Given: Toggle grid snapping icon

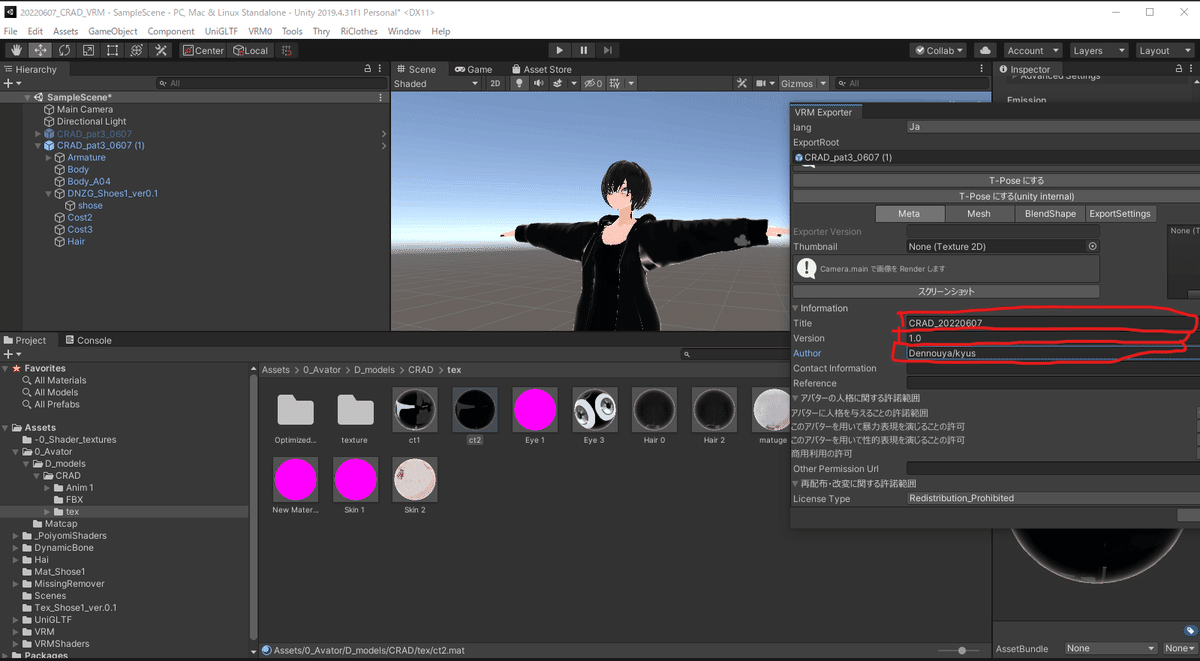Looking at the screenshot, I should tap(288, 50).
